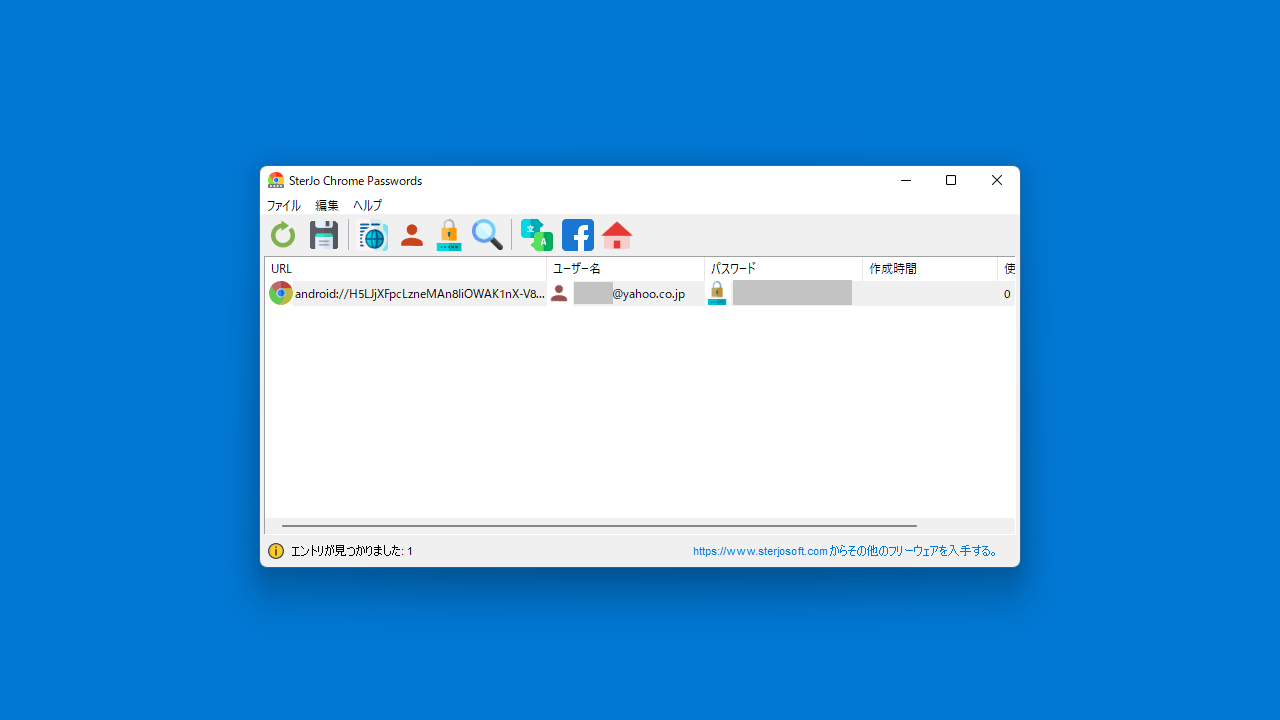Close the SterJo Chrome Passwords window
Viewport: 1280px width, 720px height.
(x=997, y=180)
